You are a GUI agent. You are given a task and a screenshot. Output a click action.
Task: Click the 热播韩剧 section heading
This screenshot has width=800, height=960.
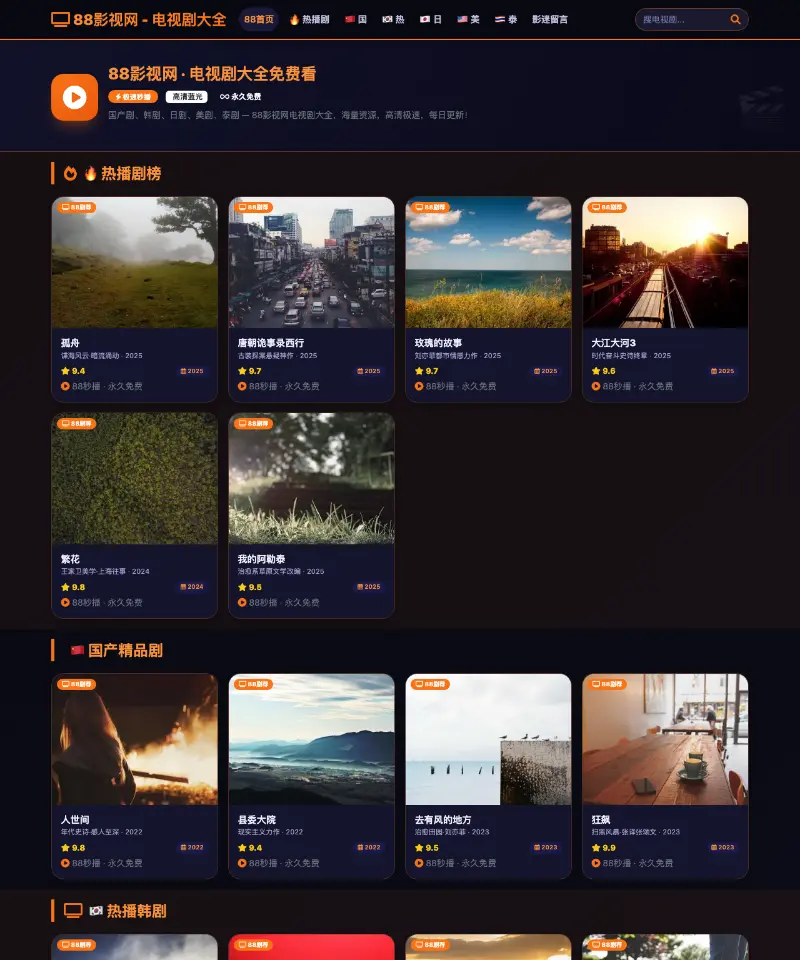(136, 910)
